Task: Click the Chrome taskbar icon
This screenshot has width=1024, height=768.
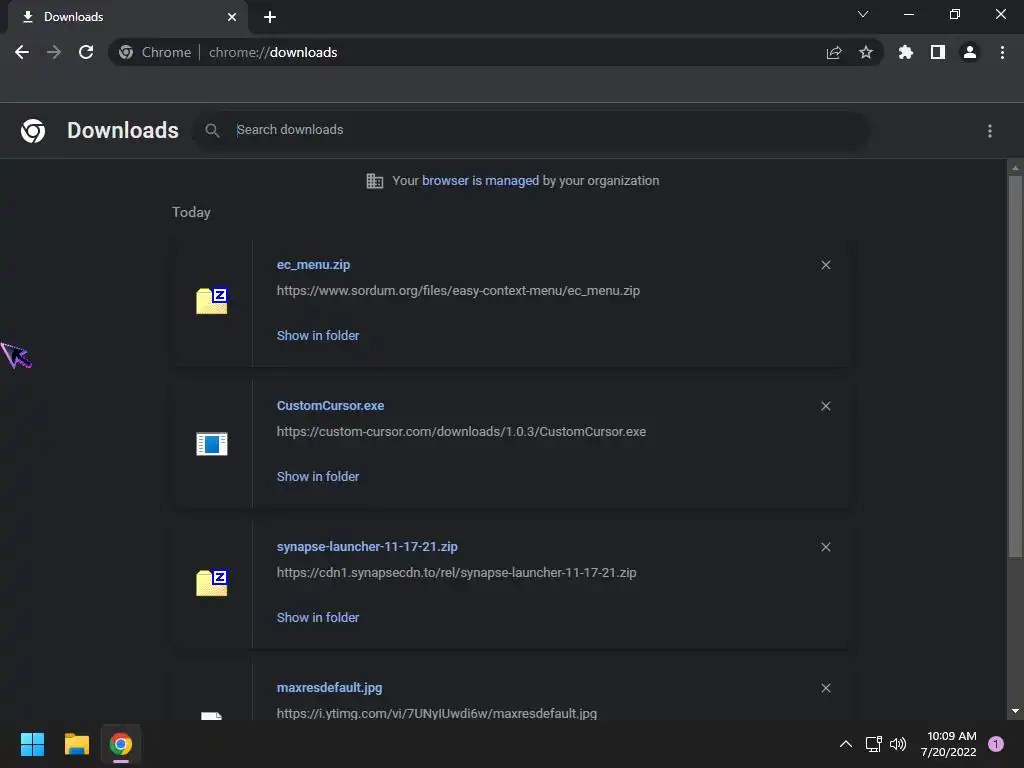Action: pos(121,744)
